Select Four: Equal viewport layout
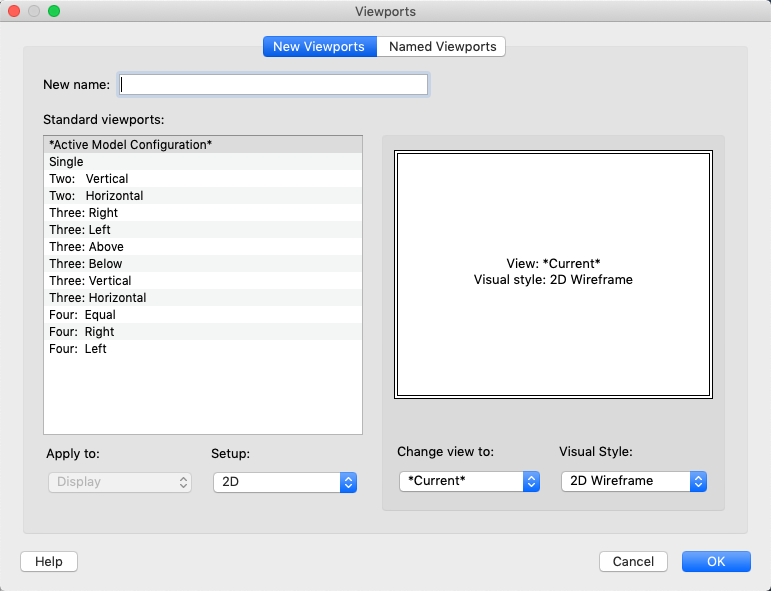Screen dimensions: 771x591 click(82, 315)
